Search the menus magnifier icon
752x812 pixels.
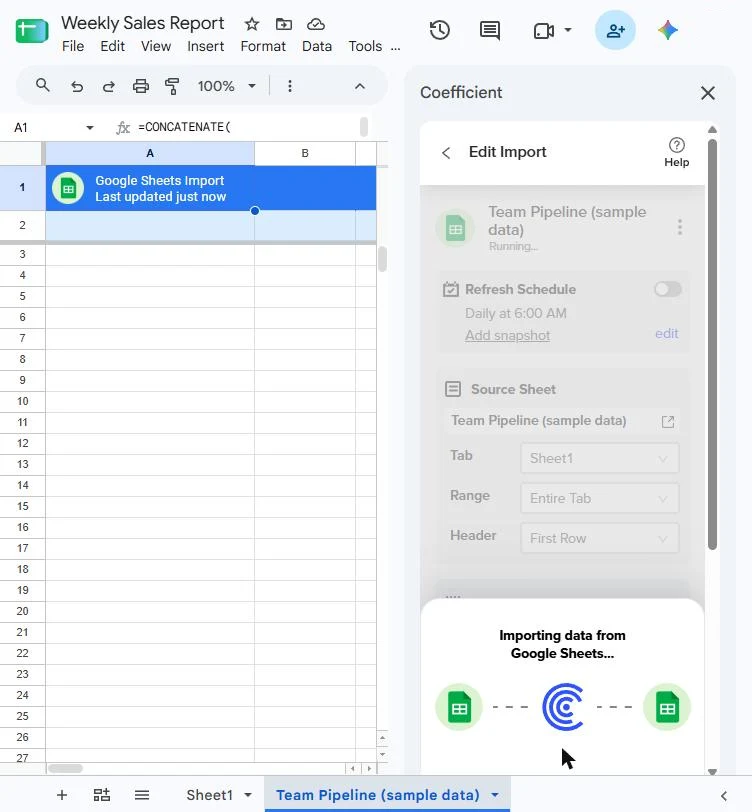coord(42,85)
